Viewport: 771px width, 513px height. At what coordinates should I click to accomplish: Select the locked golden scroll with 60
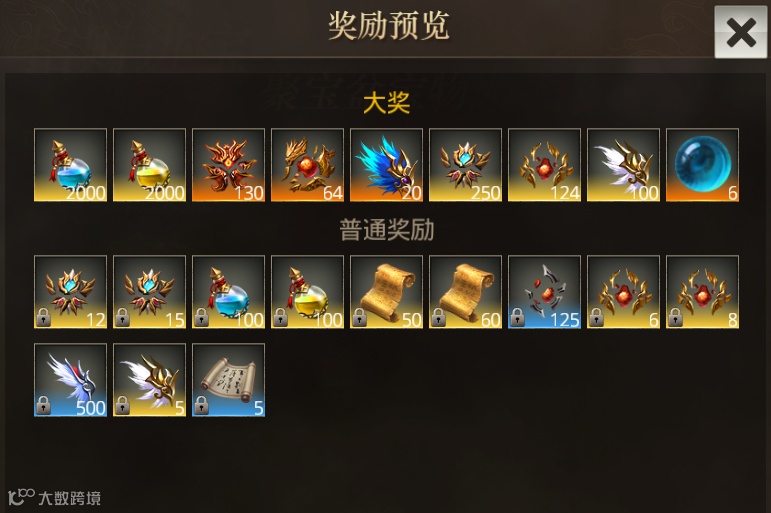coord(465,292)
